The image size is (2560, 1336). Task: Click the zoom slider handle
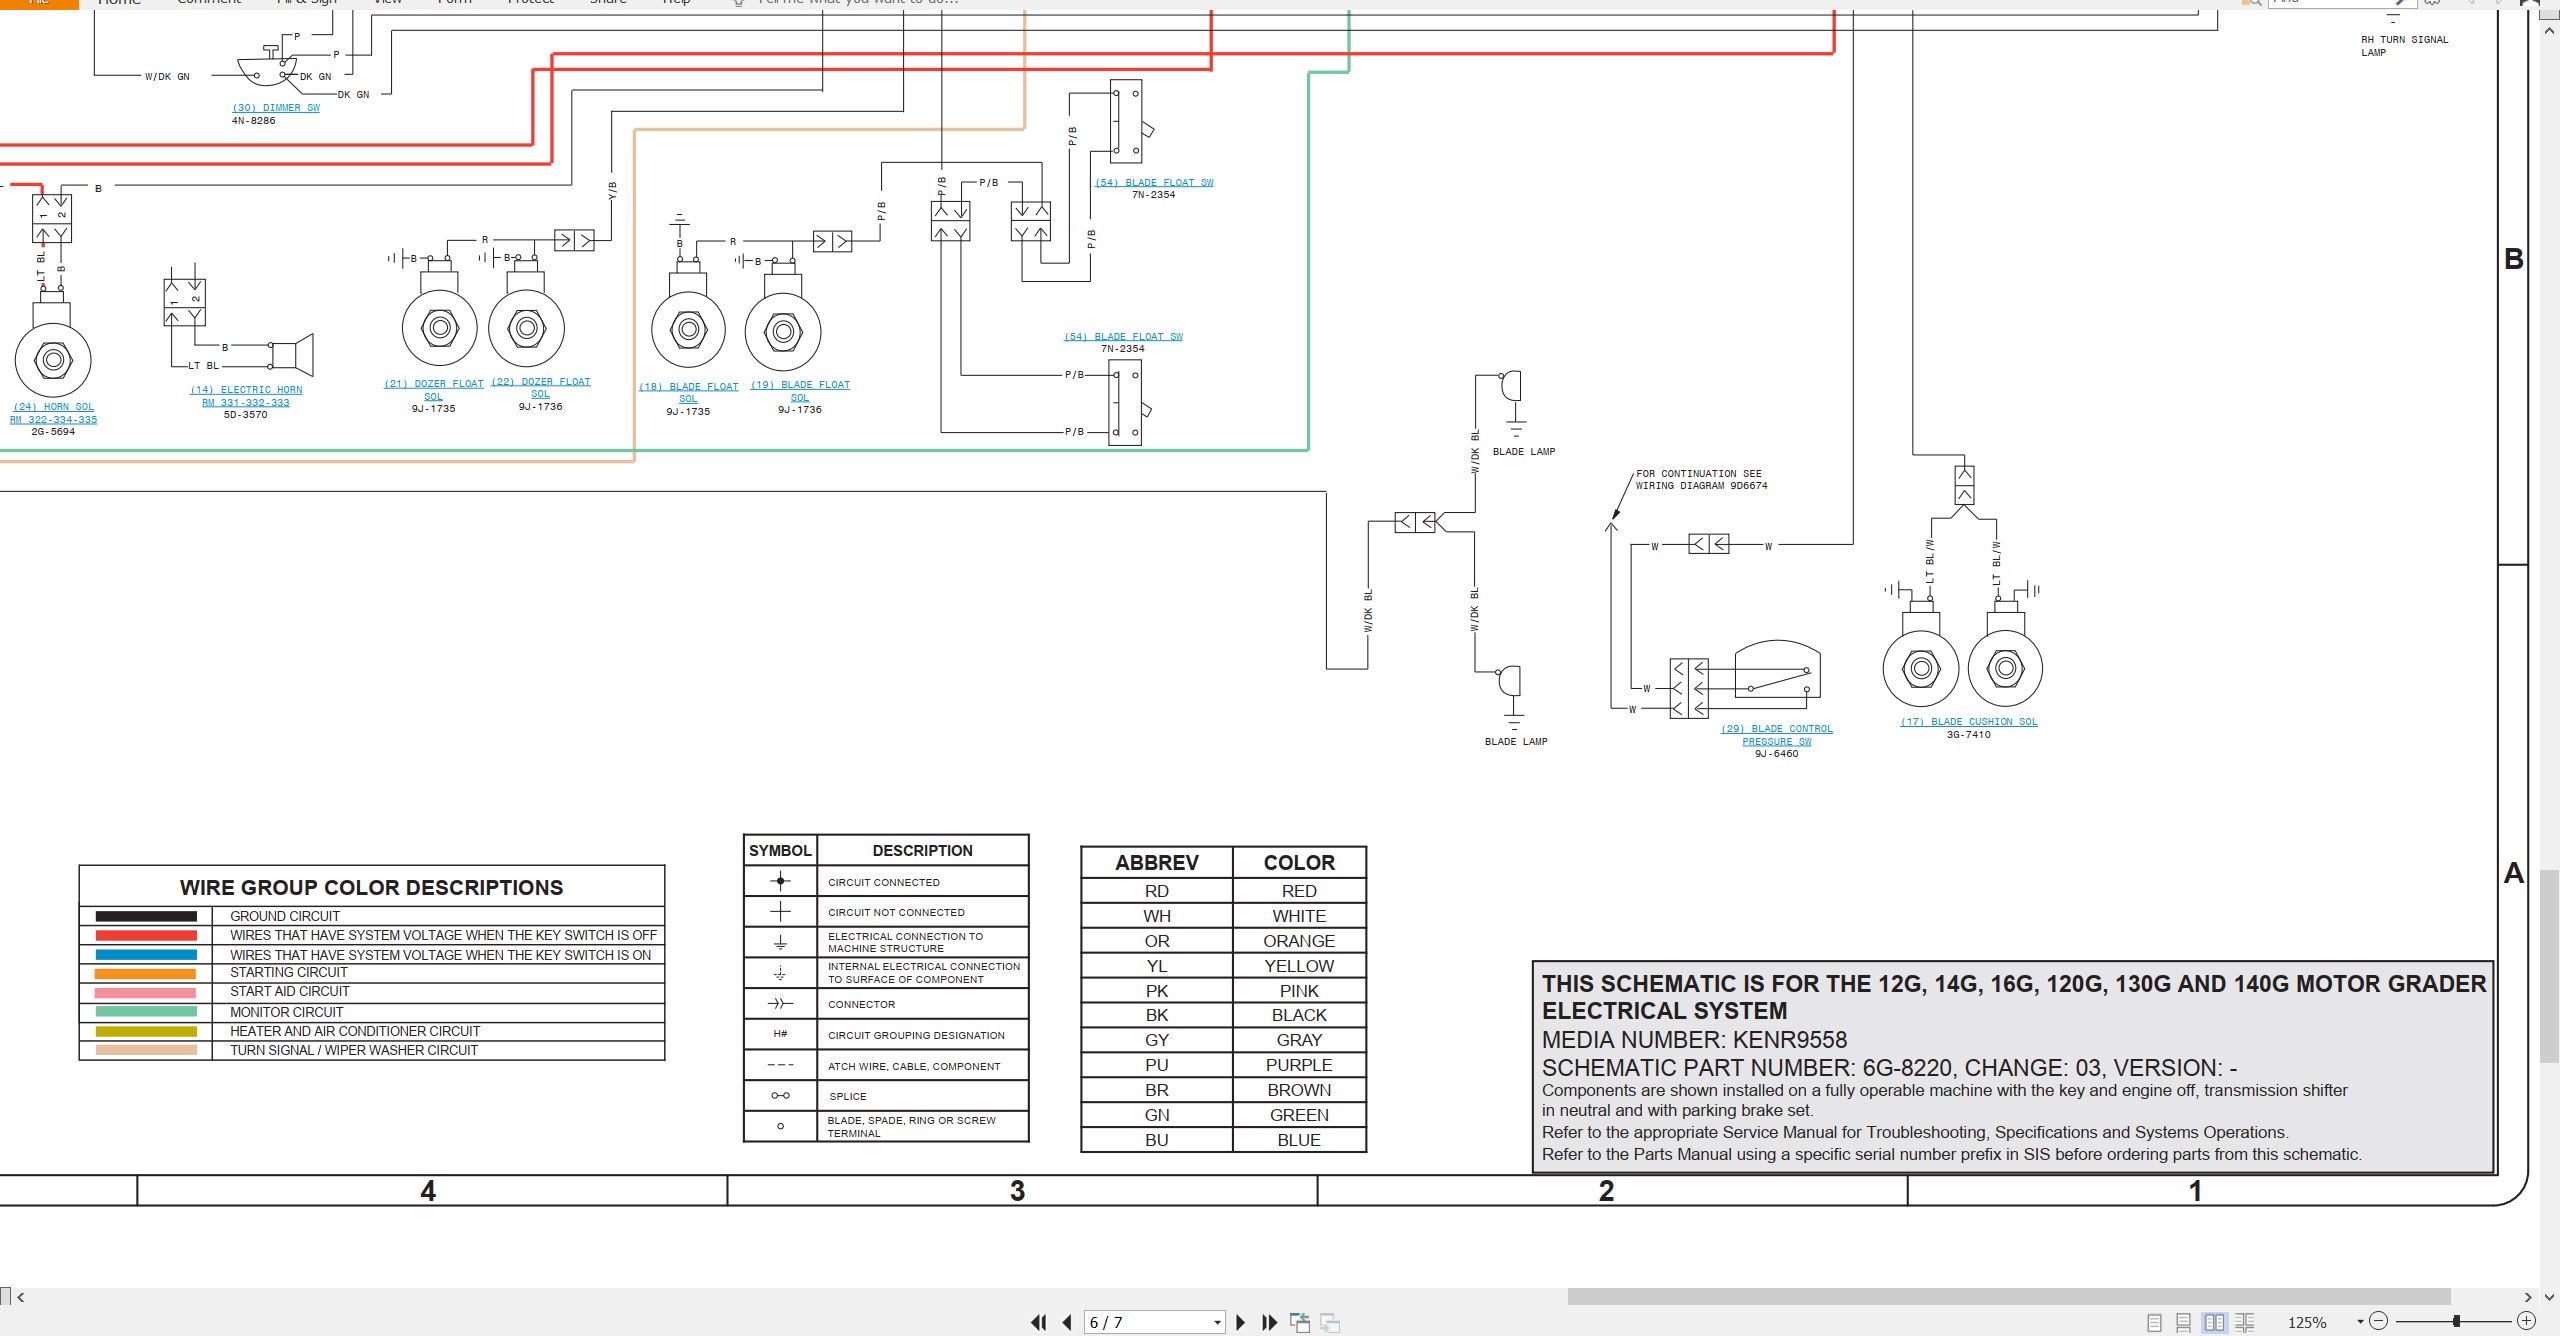pyautogui.click(x=2456, y=1321)
